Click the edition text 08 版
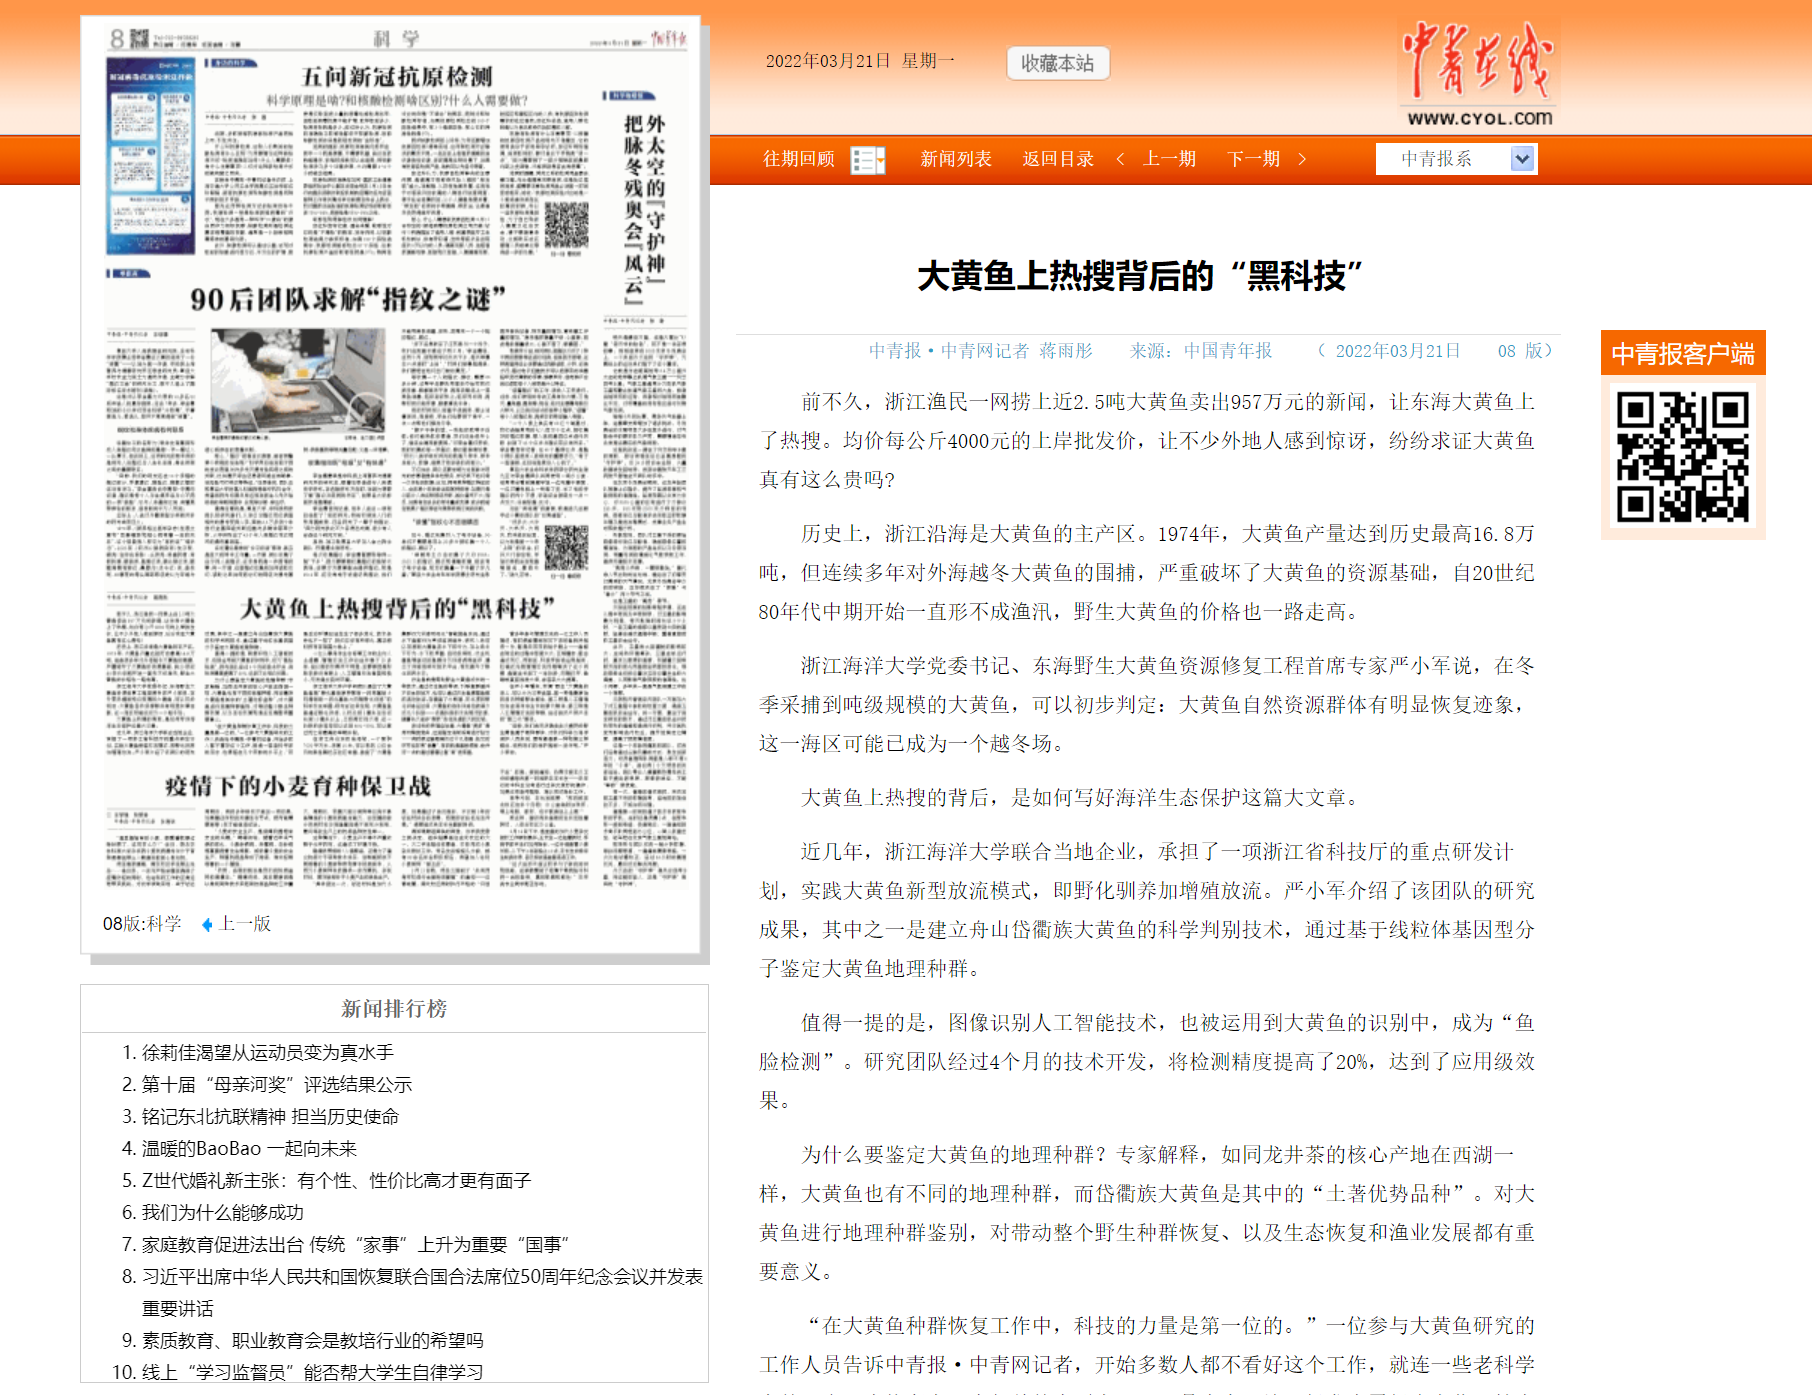 click(1520, 351)
